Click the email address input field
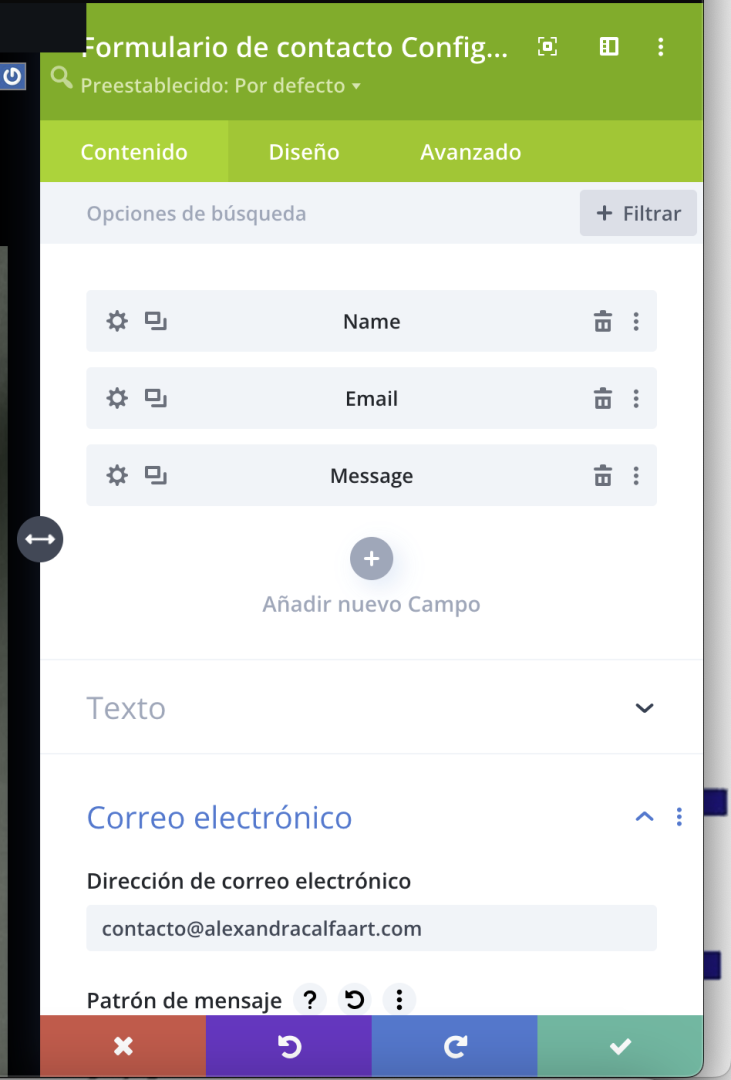Screen dimensions: 731x1080 [x=371, y=928]
